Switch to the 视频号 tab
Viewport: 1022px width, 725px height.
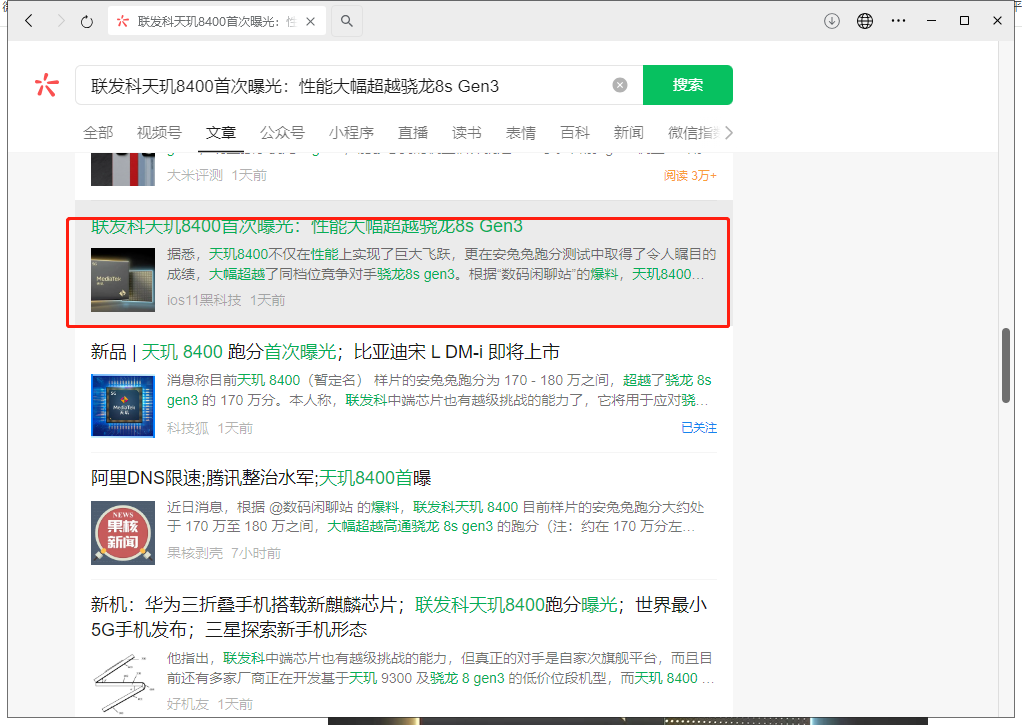[159, 133]
